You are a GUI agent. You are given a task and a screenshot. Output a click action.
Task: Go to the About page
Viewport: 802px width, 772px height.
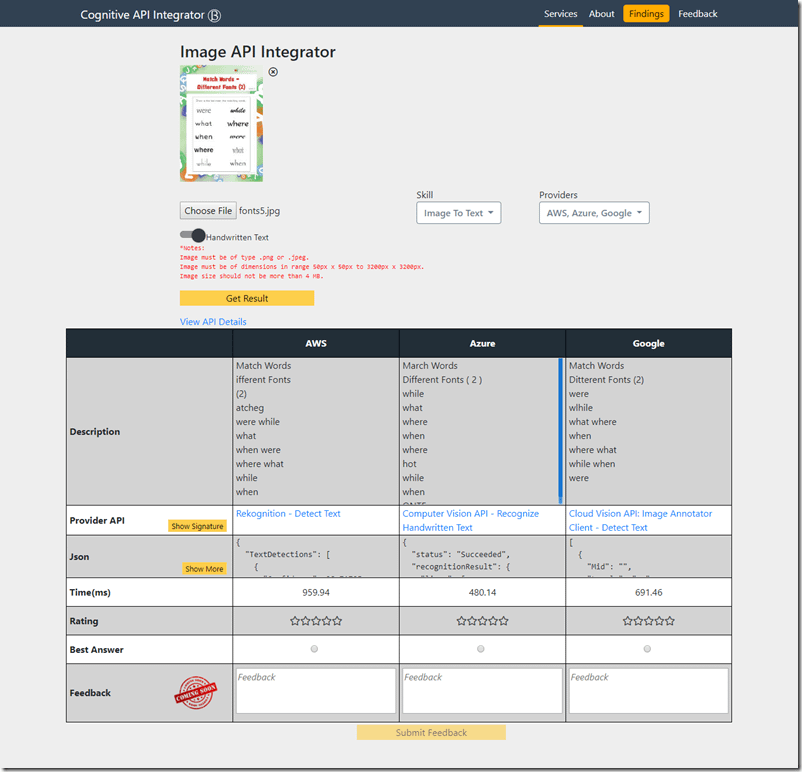(602, 14)
